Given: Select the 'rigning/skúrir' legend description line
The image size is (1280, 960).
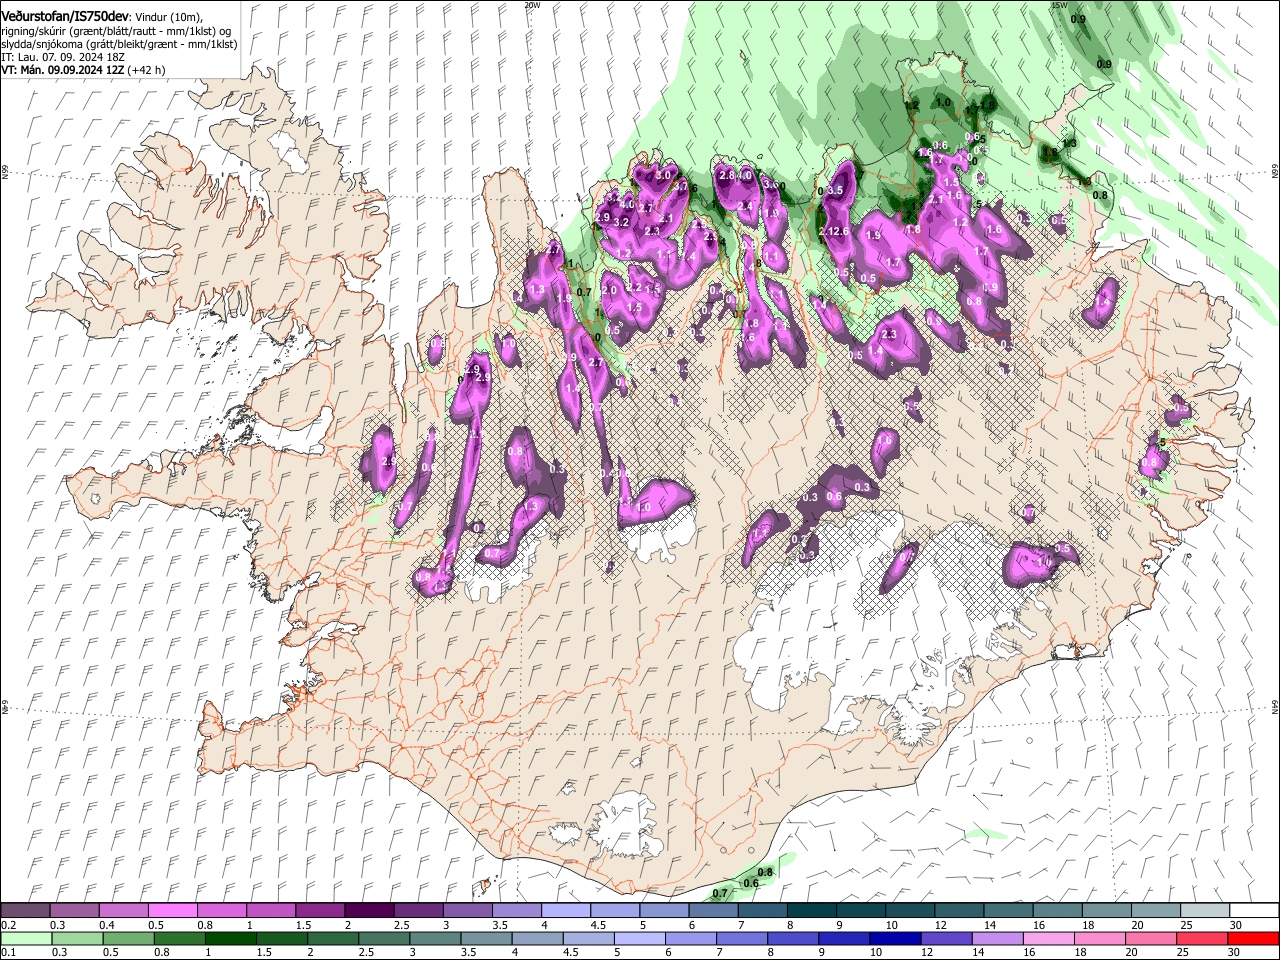Looking at the screenshot, I should point(116,31).
